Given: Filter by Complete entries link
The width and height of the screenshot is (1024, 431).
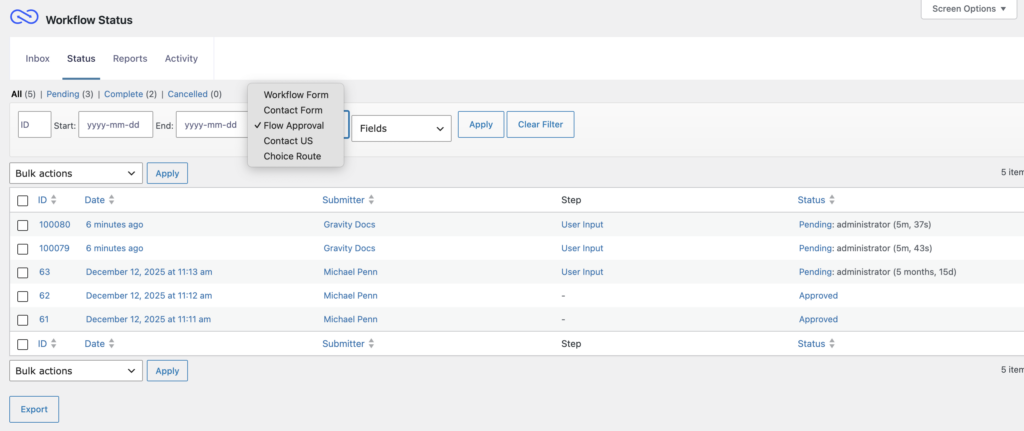Looking at the screenshot, I should click(x=123, y=94).
